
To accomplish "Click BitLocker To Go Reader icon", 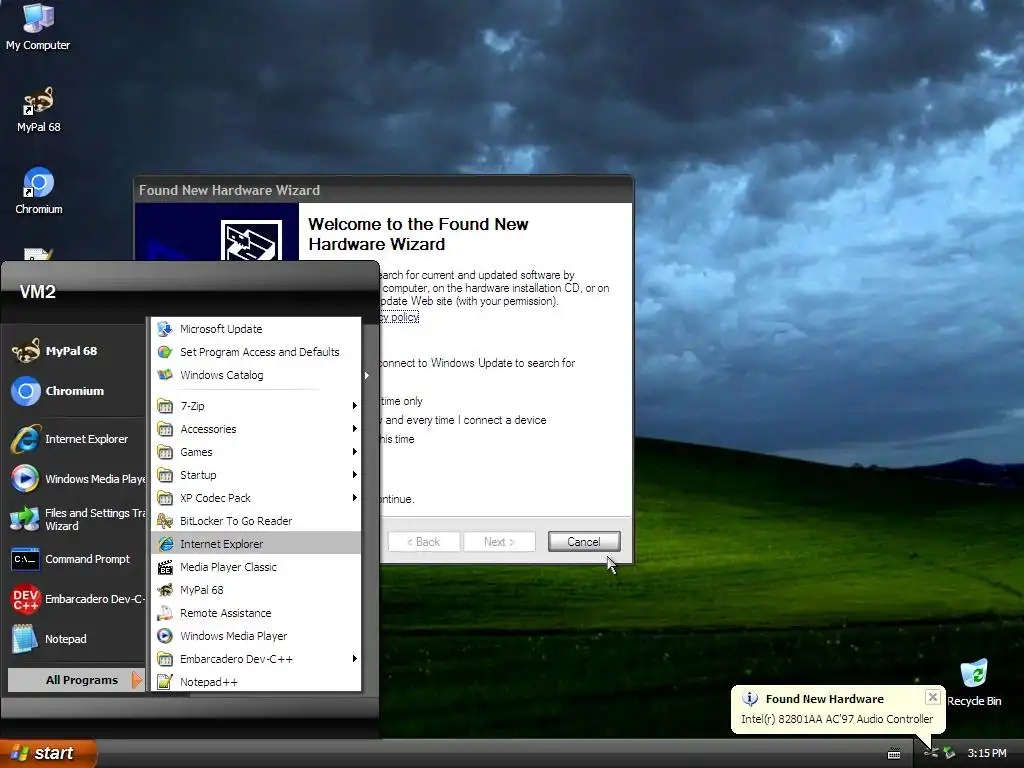I will click(165, 520).
